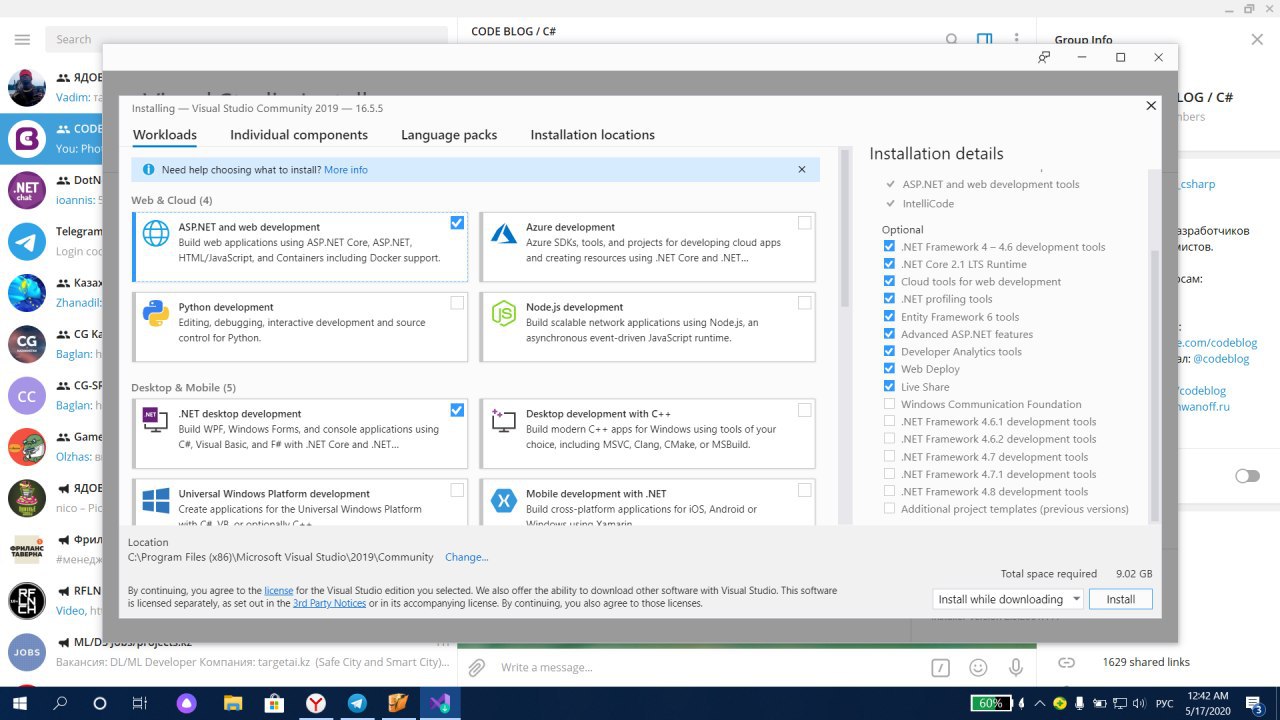This screenshot has width=1280, height=720.
Task: Switch to the Workloads tab
Action: pyautogui.click(x=165, y=135)
